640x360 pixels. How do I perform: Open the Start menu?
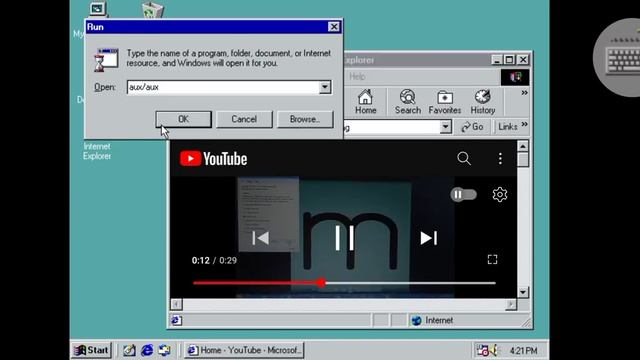pyautogui.click(x=91, y=350)
